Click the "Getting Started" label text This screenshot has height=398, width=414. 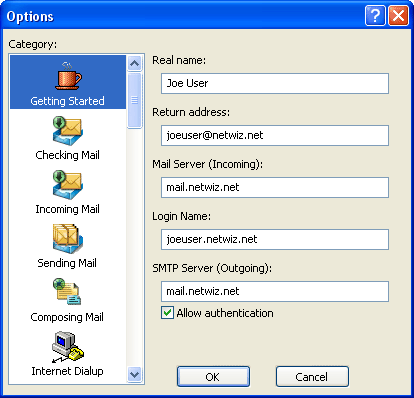click(x=67, y=101)
